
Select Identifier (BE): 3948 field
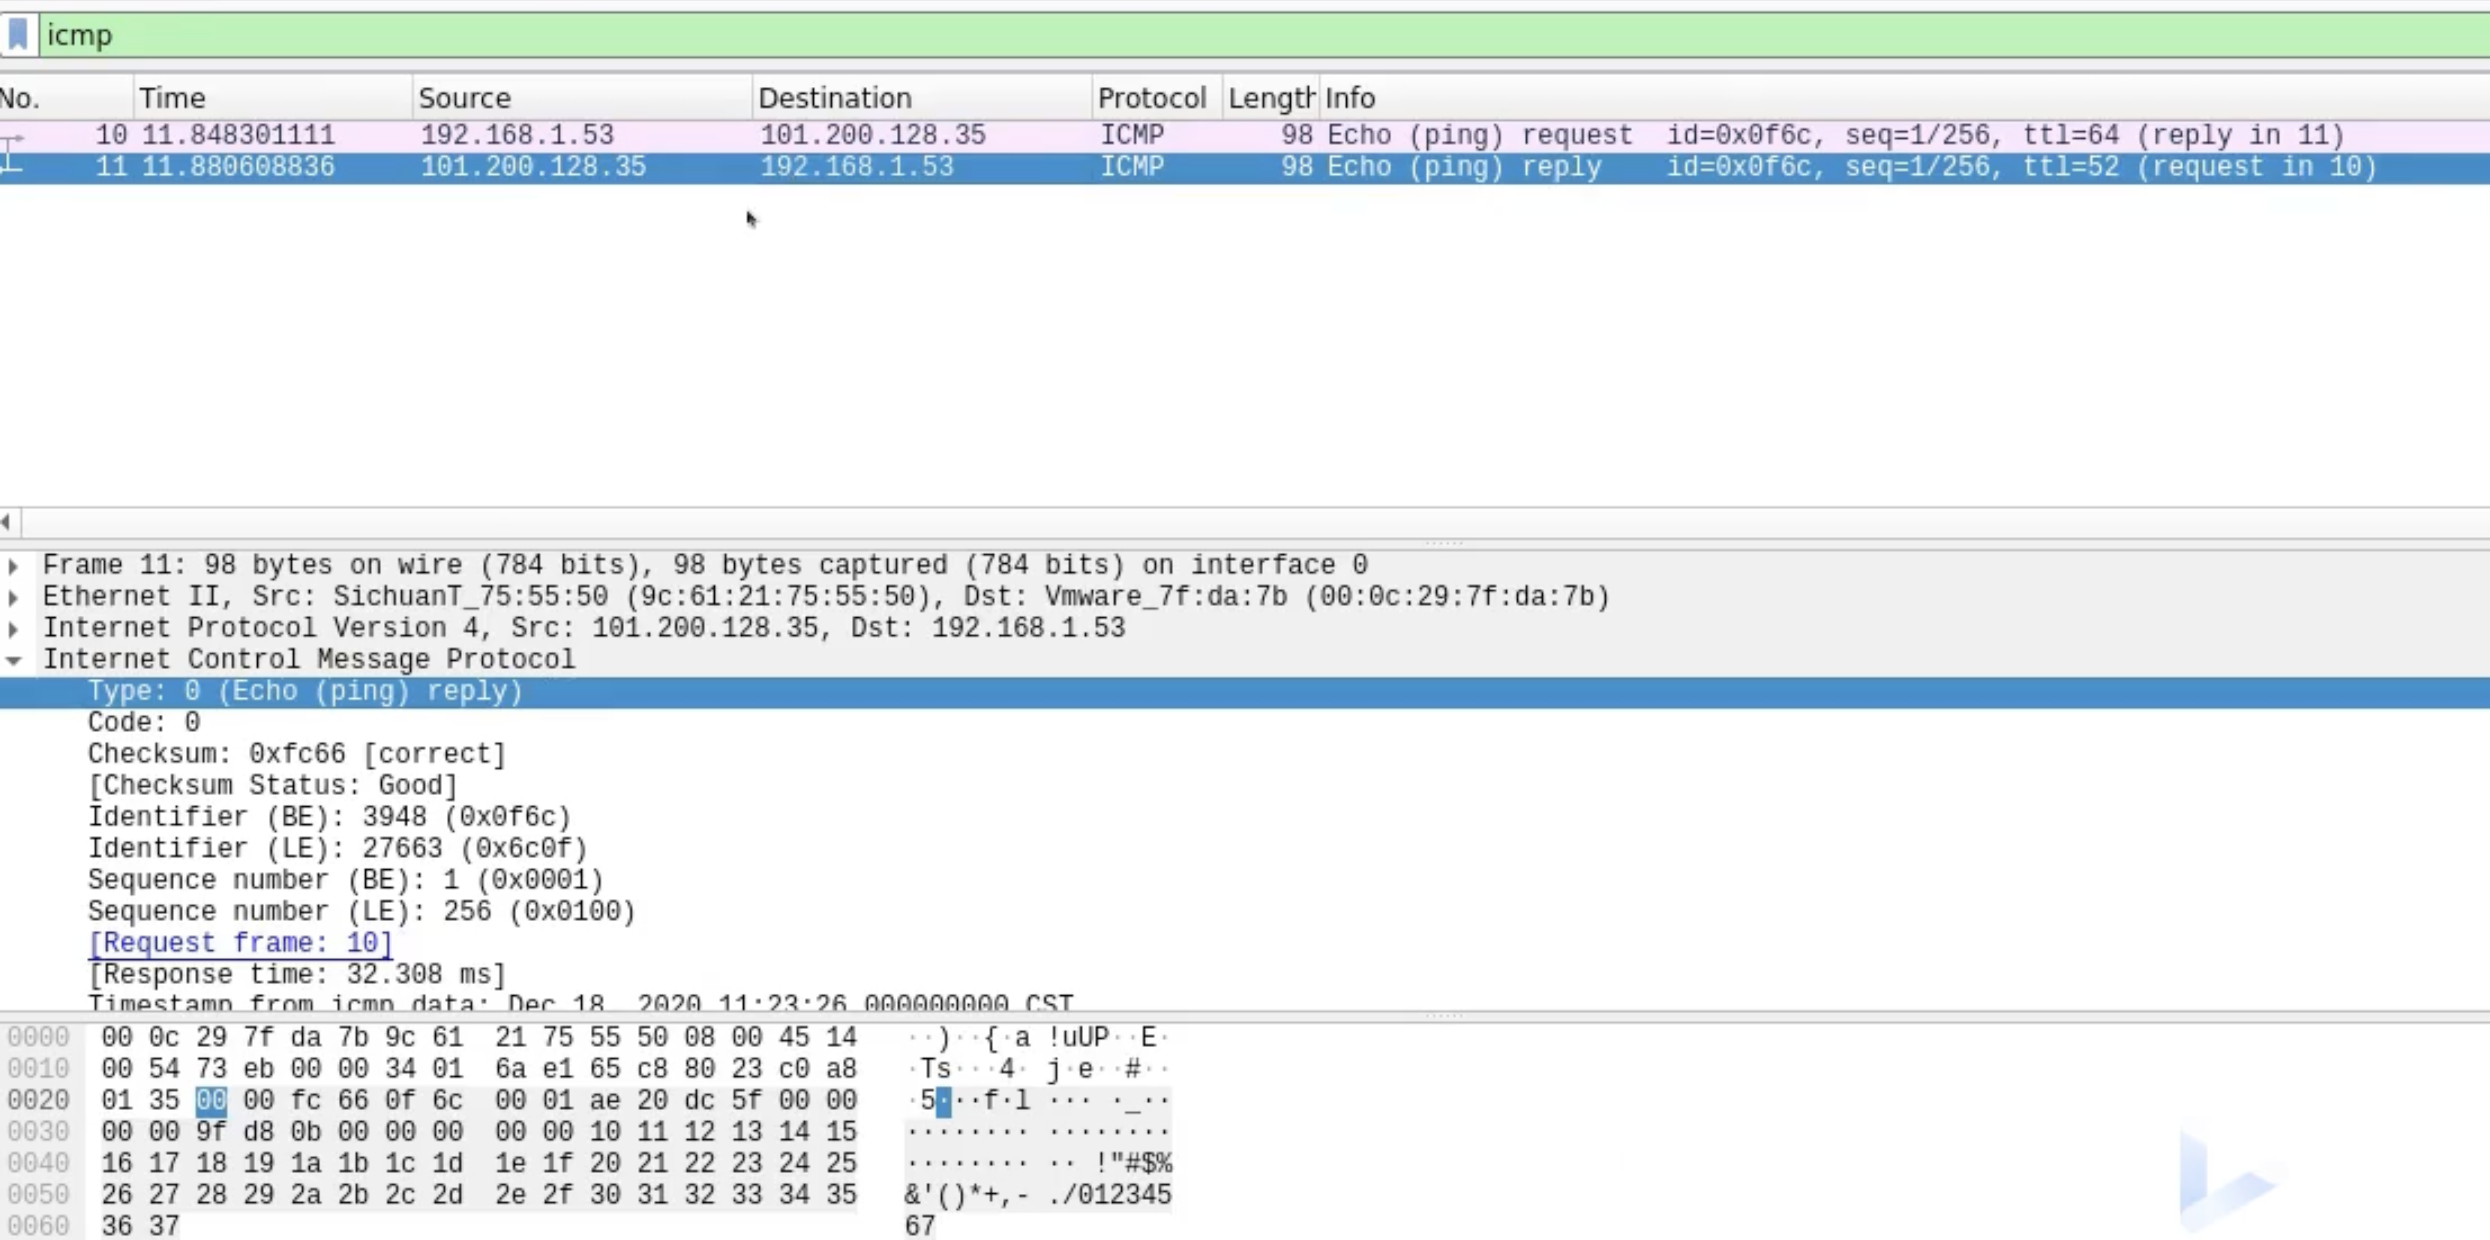[x=329, y=818]
